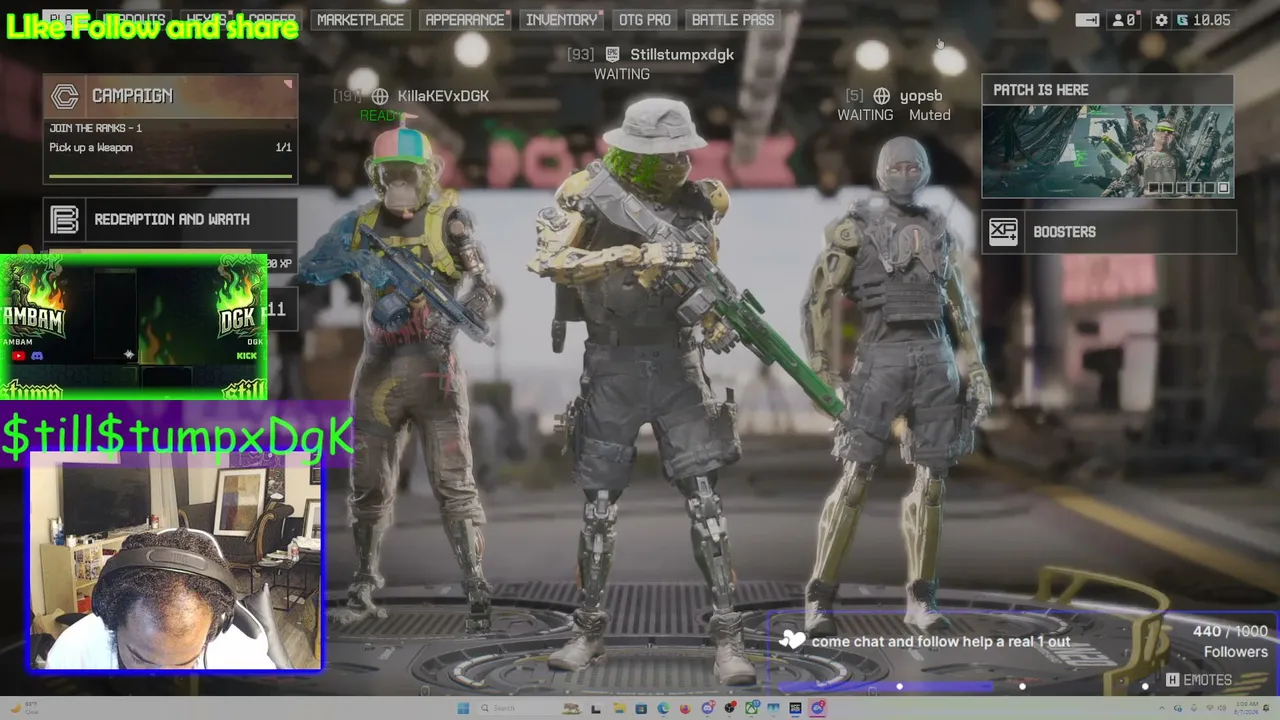Click the globe icon beside yopsb
The image size is (1280, 720).
tap(881, 96)
